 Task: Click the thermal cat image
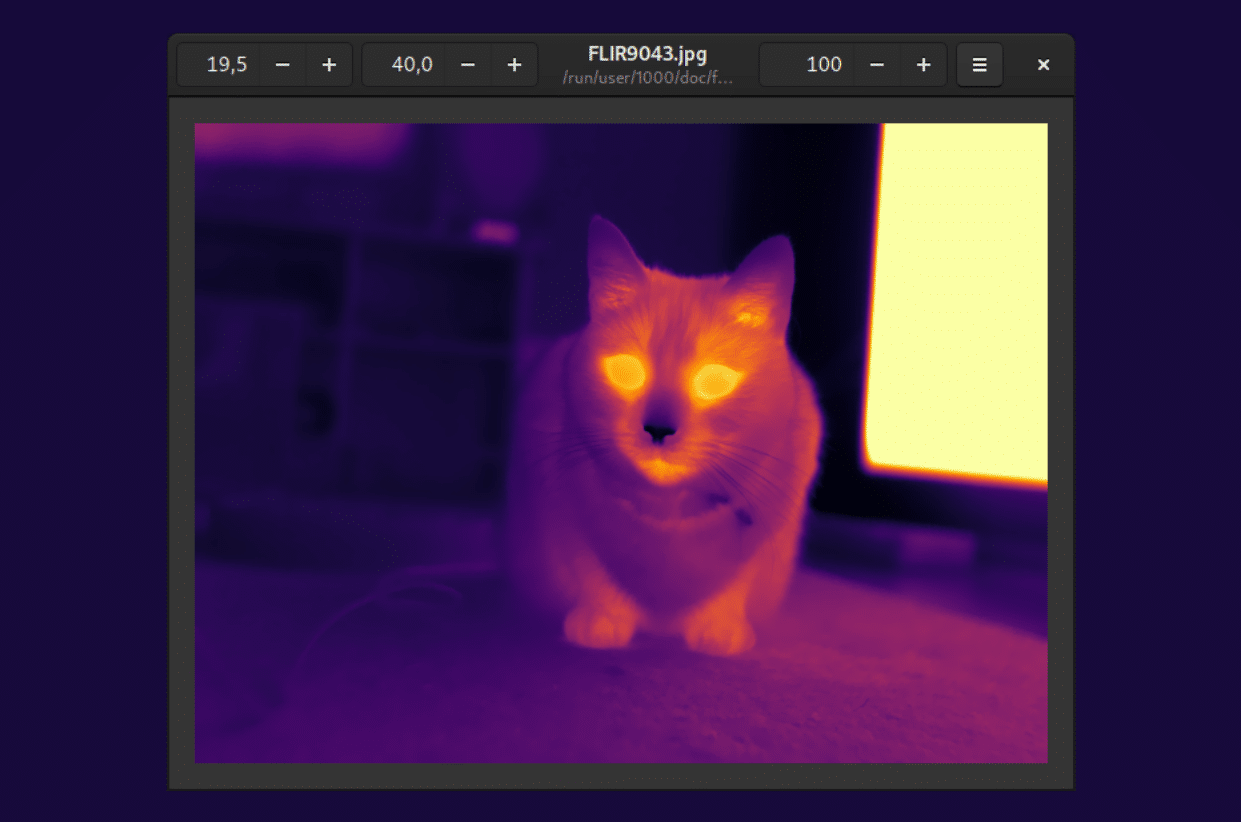[x=621, y=443]
